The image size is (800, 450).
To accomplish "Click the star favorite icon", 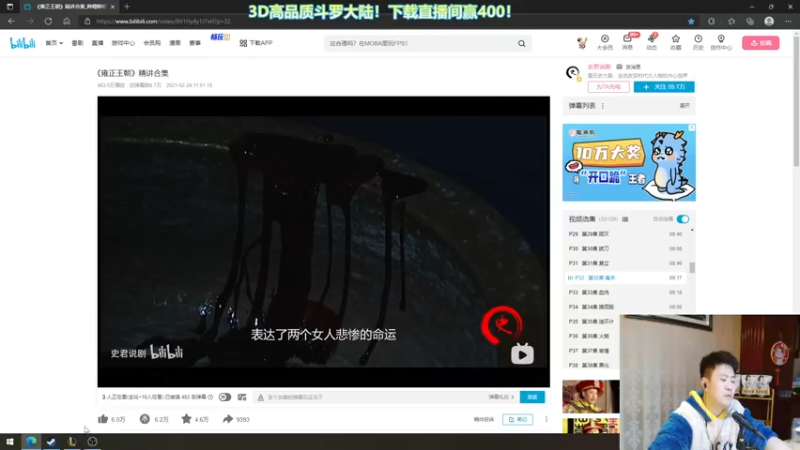I will click(x=186, y=419).
